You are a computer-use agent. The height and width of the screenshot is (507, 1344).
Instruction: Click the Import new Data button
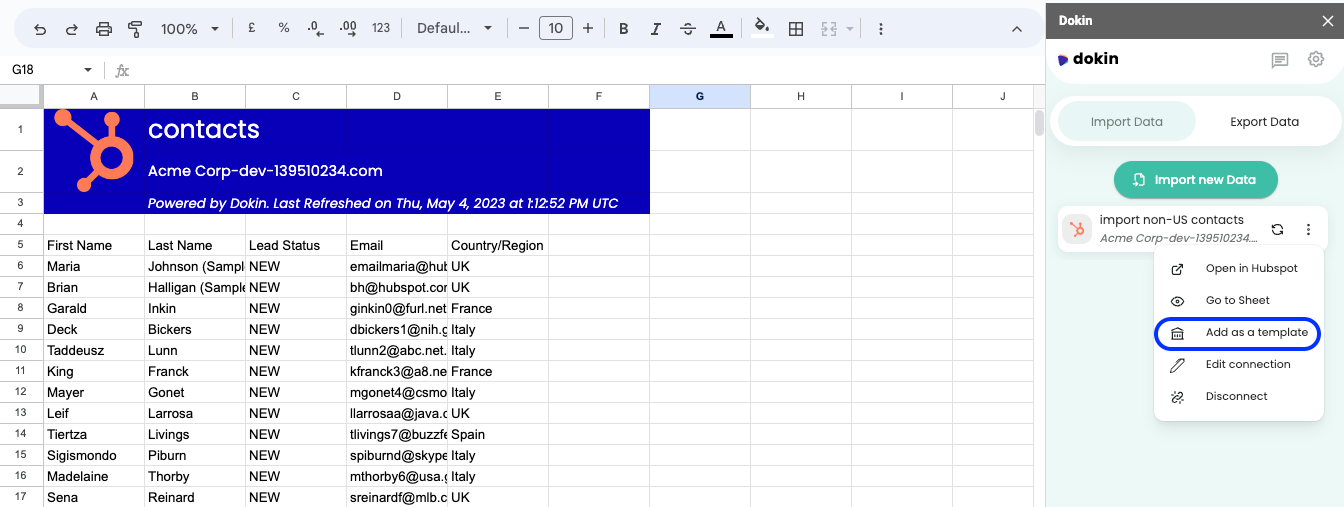click(1196, 180)
